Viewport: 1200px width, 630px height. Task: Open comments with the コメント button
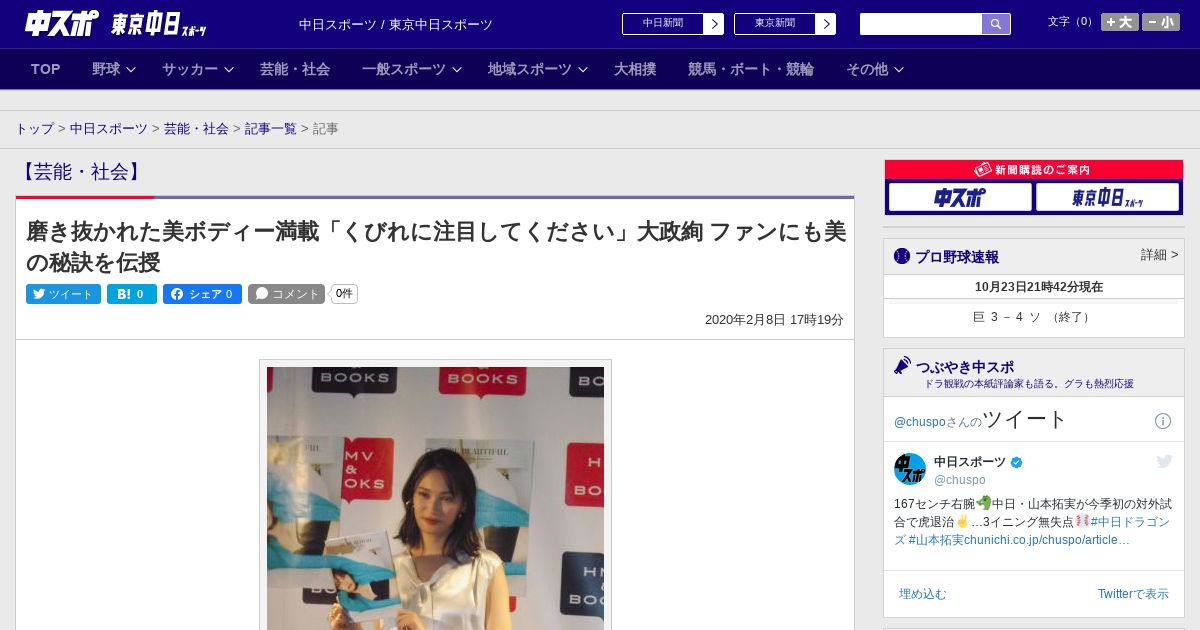[287, 294]
